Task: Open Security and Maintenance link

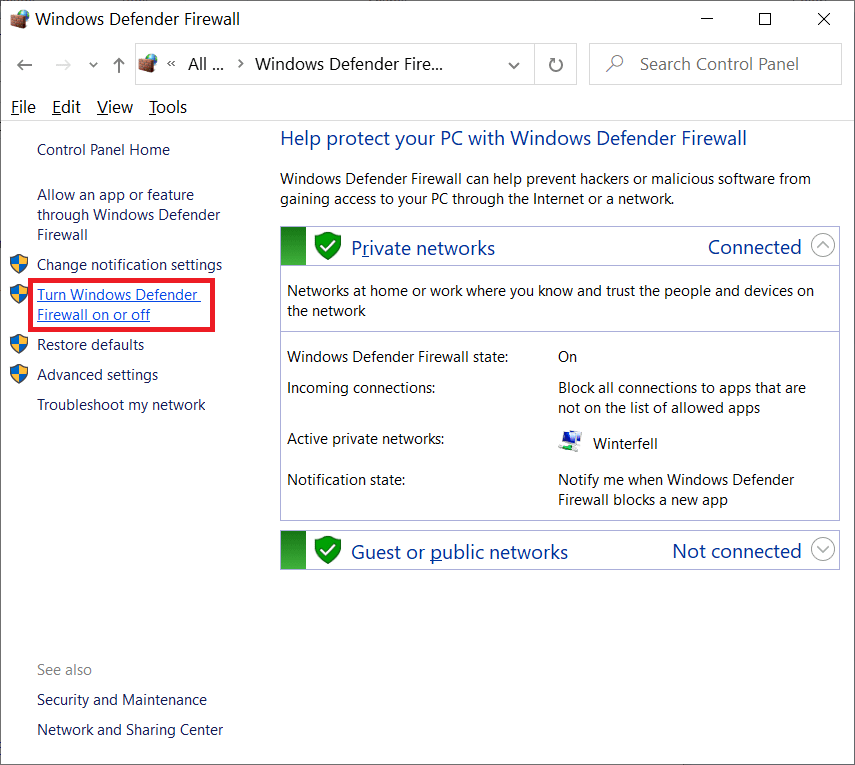Action: coord(122,700)
